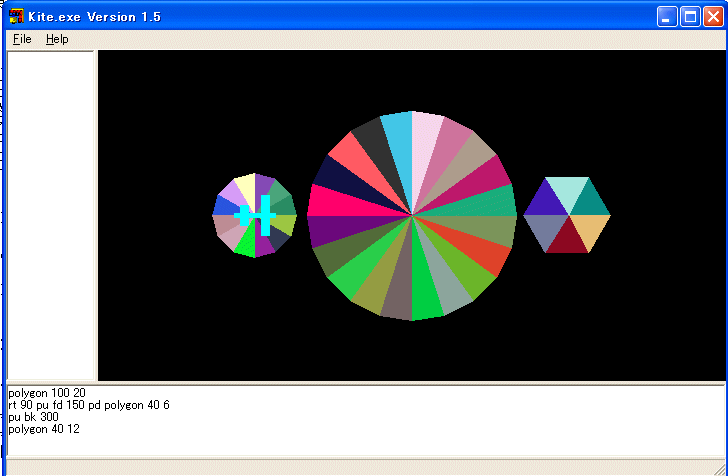Click the window resize grip corner

coord(719,469)
